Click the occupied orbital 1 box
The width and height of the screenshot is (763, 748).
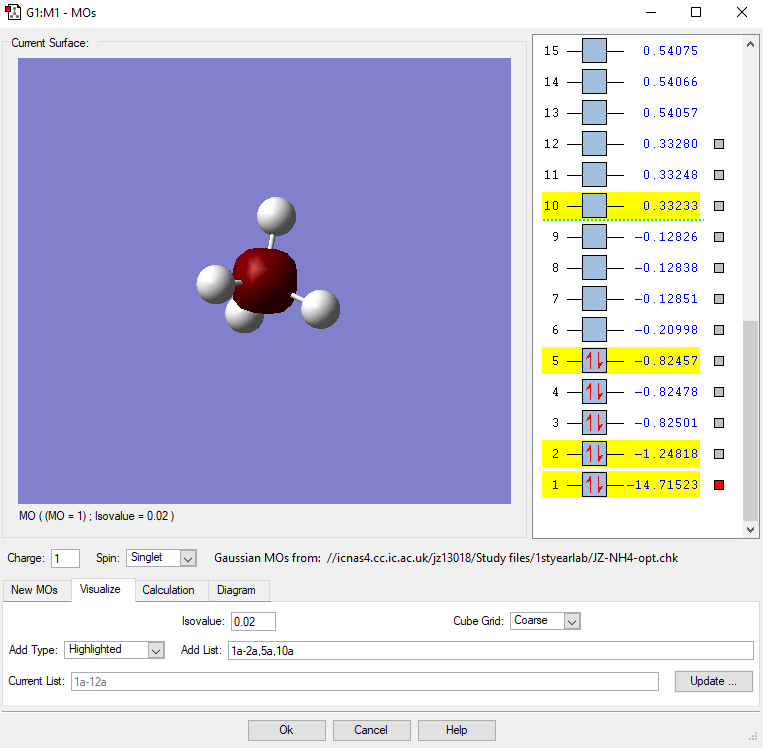point(594,485)
